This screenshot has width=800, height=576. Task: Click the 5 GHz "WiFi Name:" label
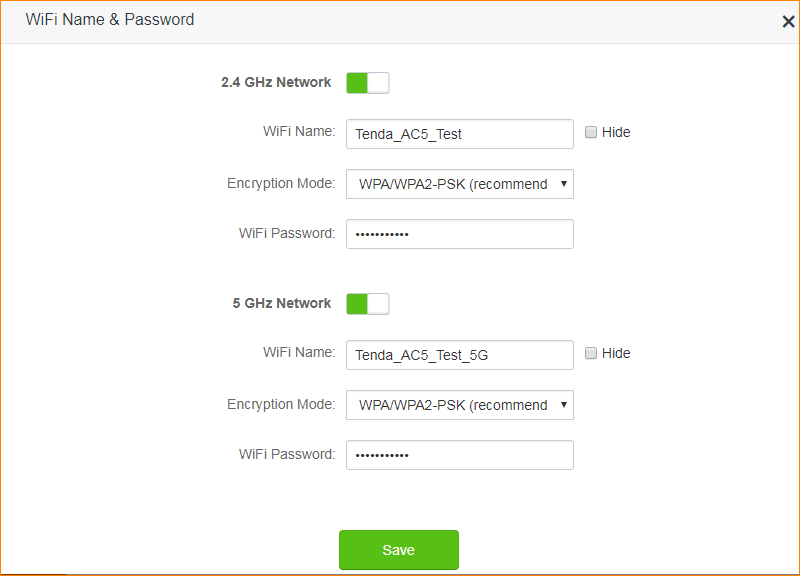coord(299,353)
